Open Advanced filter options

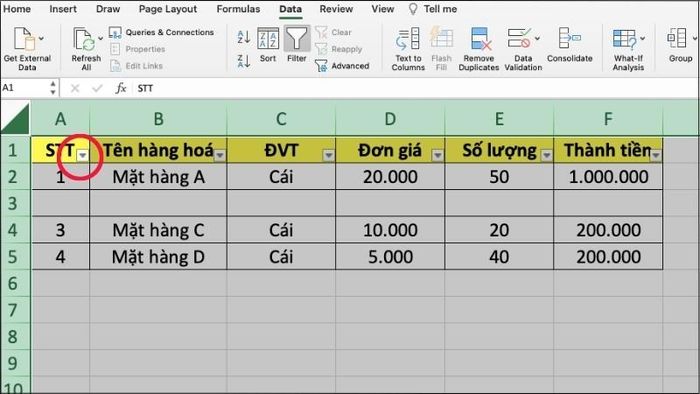click(x=342, y=66)
